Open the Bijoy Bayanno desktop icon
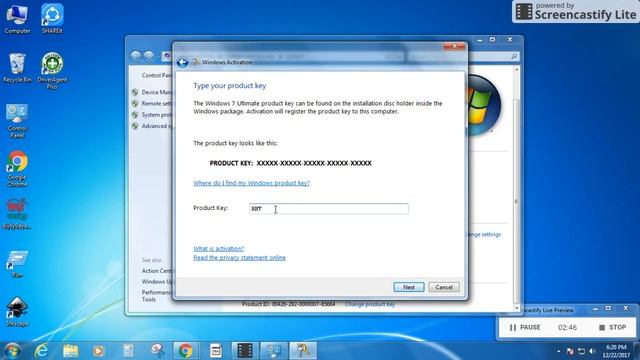The width and height of the screenshot is (640, 360). (x=17, y=214)
